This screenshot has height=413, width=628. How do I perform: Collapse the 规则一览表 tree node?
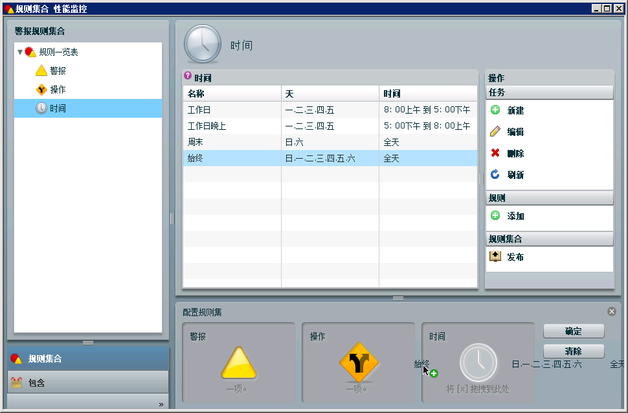point(20,52)
